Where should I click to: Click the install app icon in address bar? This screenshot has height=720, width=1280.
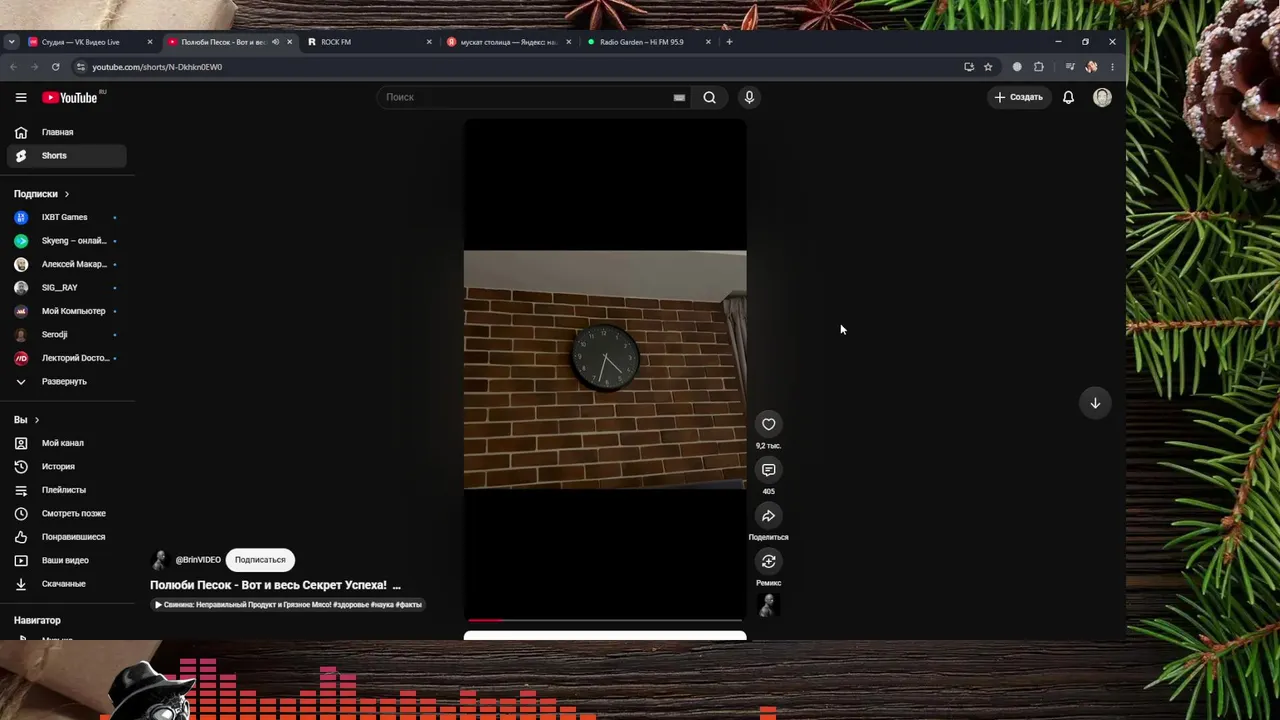(968, 67)
